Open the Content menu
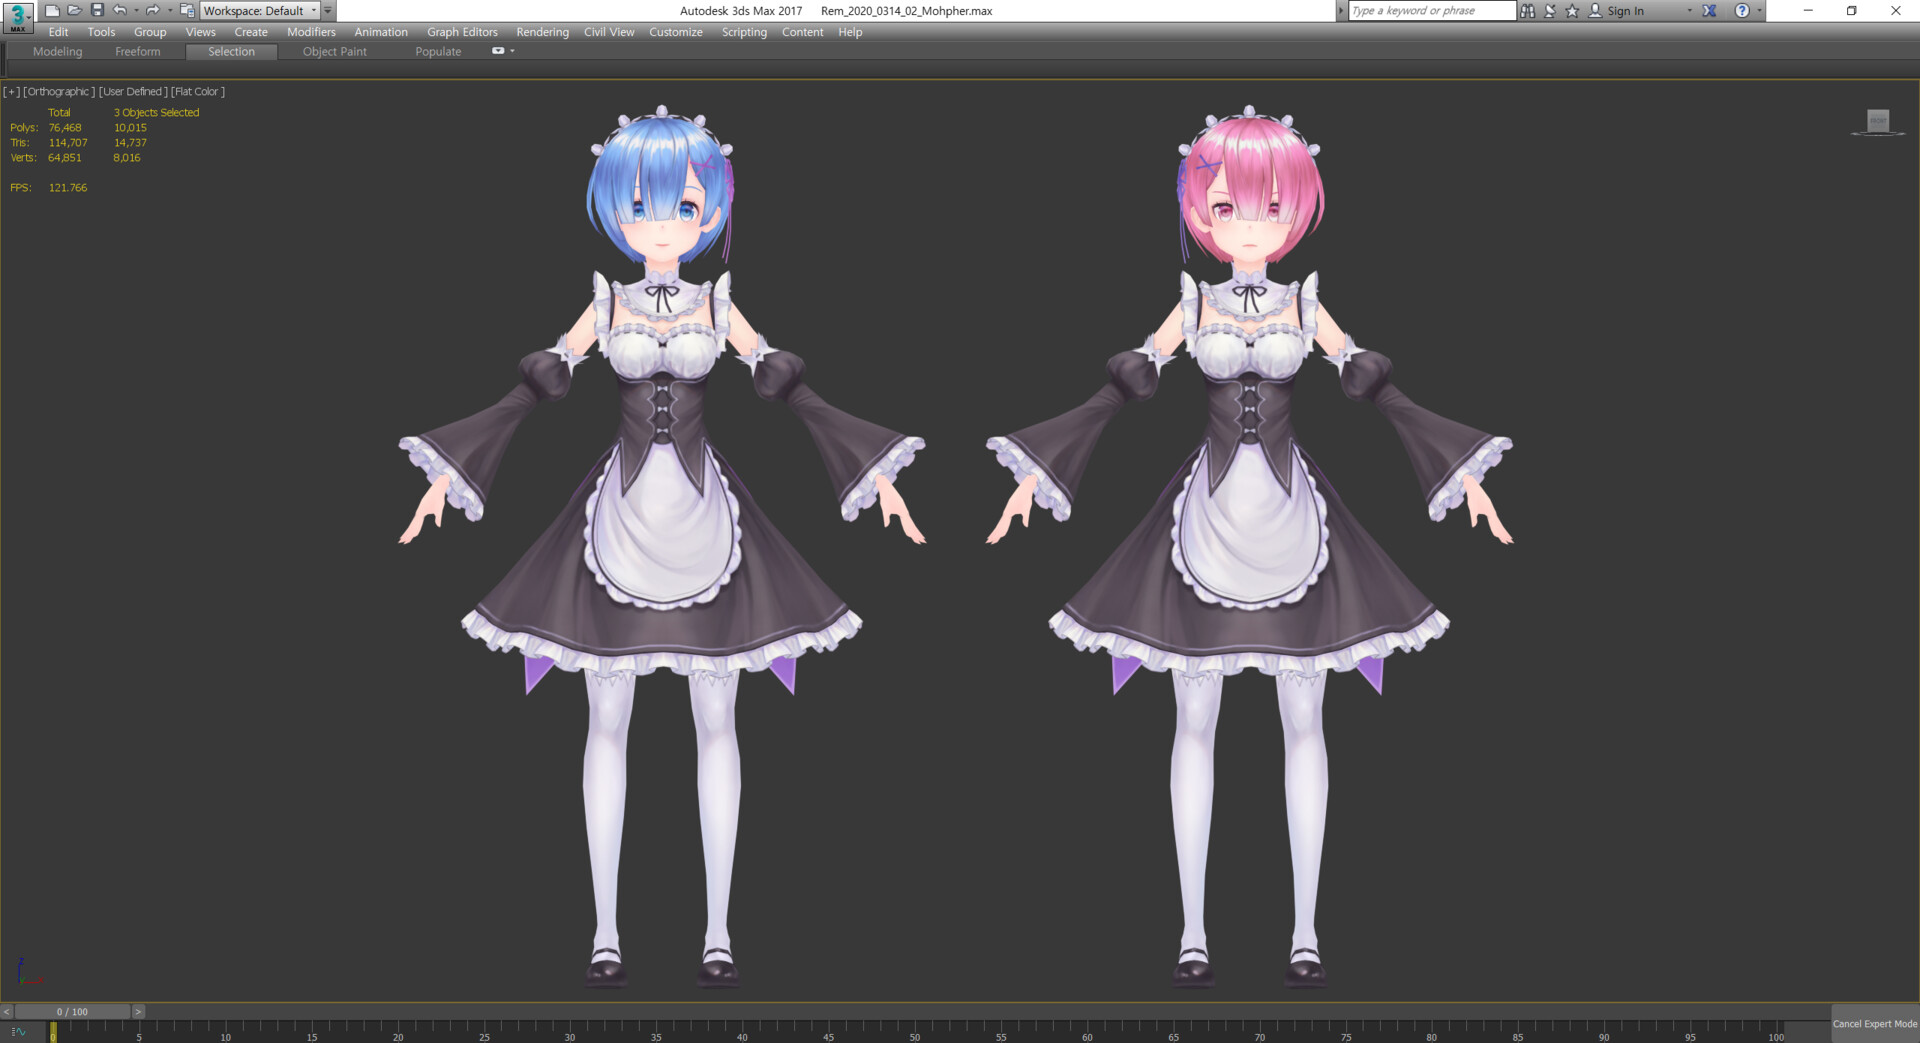This screenshot has height=1043, width=1920. (x=802, y=32)
